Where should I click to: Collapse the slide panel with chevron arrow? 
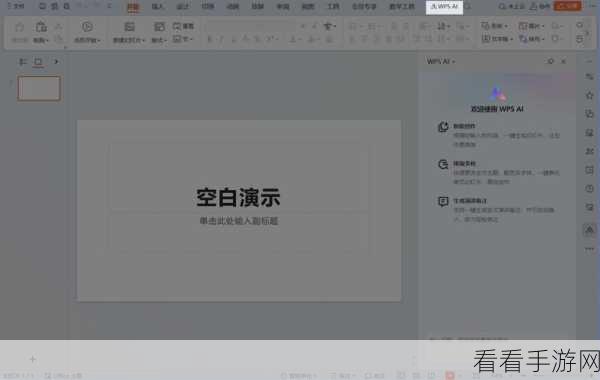coord(56,62)
